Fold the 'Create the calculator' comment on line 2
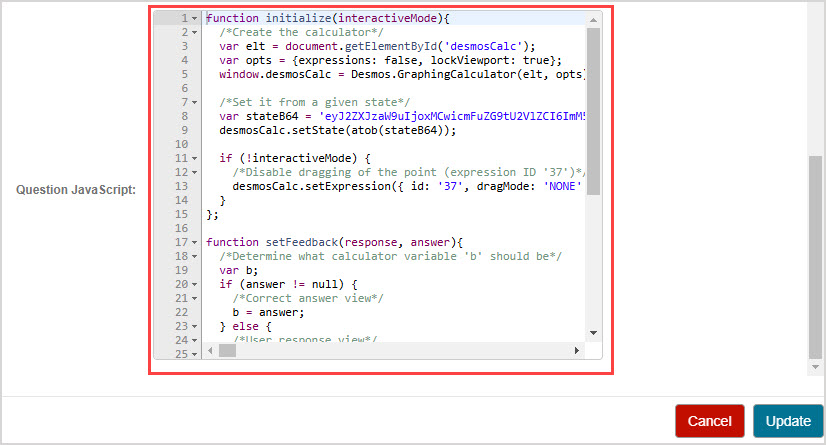Viewport: 826px width, 445px height. pyautogui.click(x=194, y=32)
